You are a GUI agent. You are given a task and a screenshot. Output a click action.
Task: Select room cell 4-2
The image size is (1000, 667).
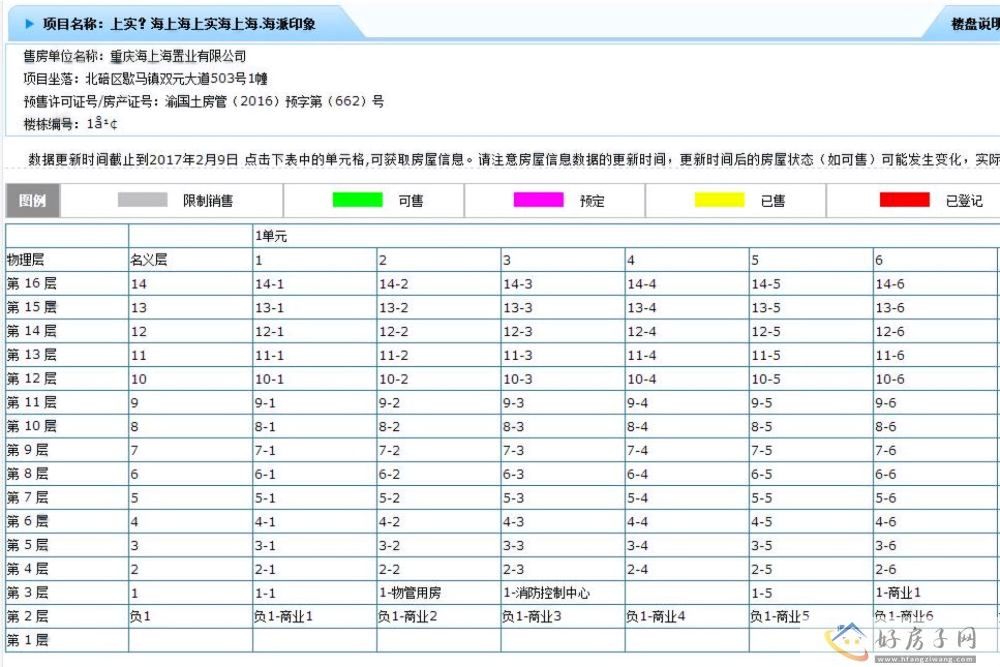click(439, 522)
